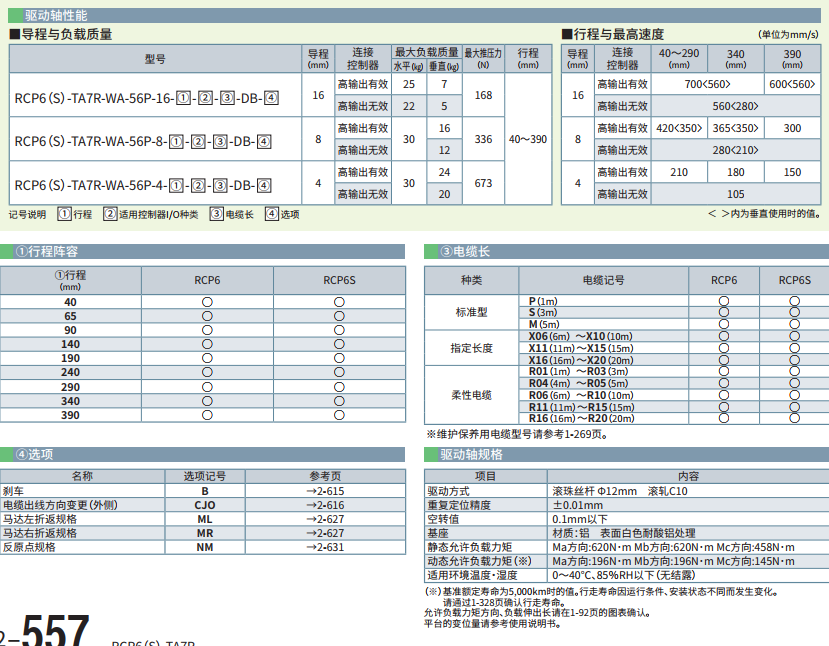The width and height of the screenshot is (829, 646).
Task: Click the 0.1mm以下 lost motion value
Action: (x=580, y=519)
